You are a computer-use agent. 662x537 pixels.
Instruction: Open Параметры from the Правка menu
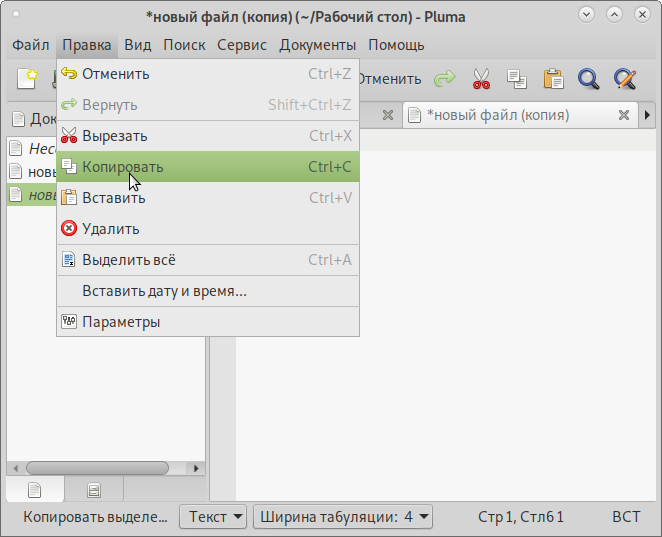point(121,322)
